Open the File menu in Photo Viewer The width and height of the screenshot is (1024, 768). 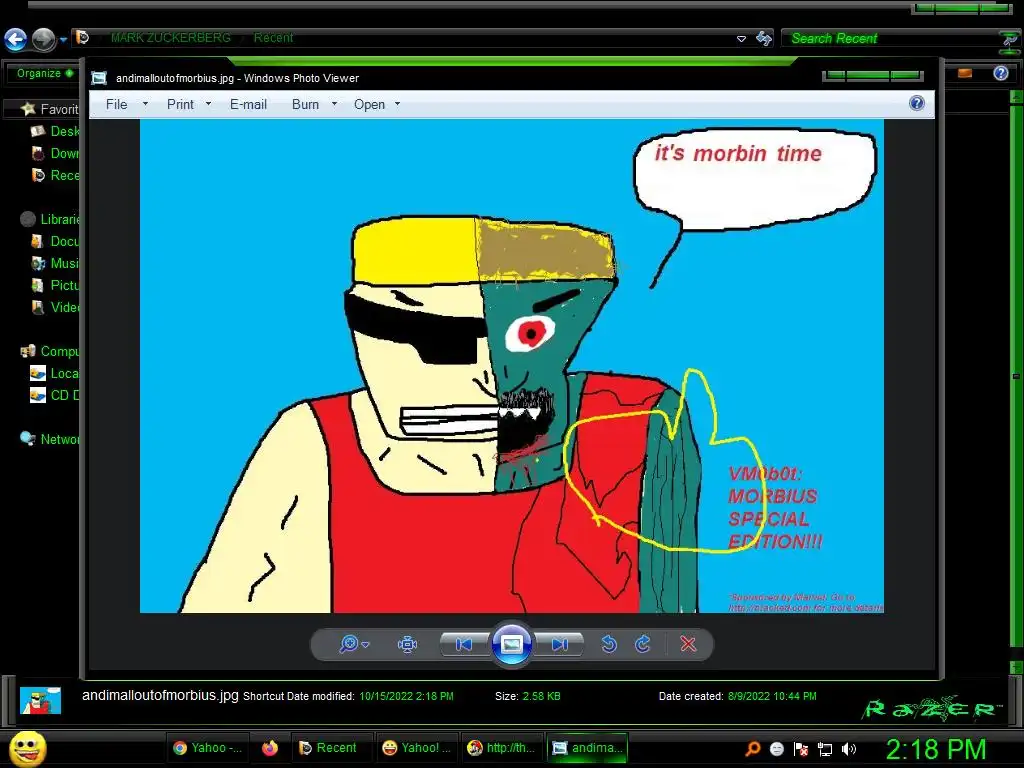(117, 104)
